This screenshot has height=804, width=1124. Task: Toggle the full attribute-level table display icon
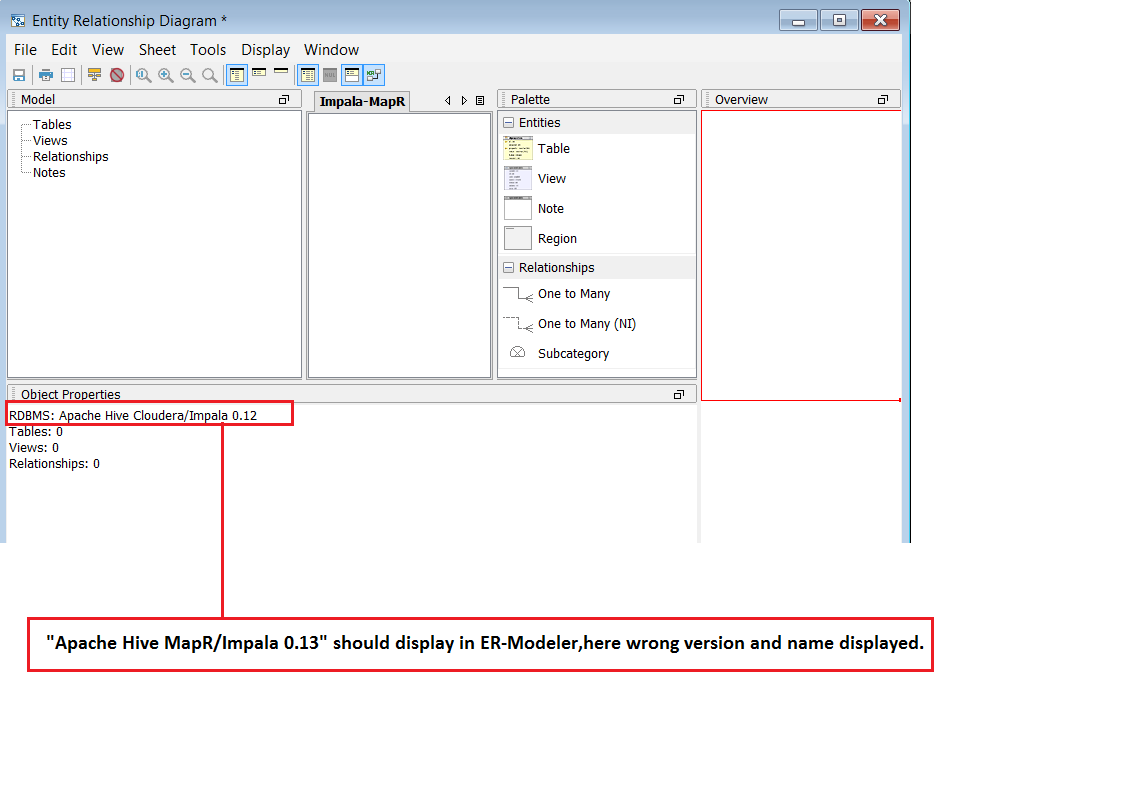pyautogui.click(x=237, y=75)
